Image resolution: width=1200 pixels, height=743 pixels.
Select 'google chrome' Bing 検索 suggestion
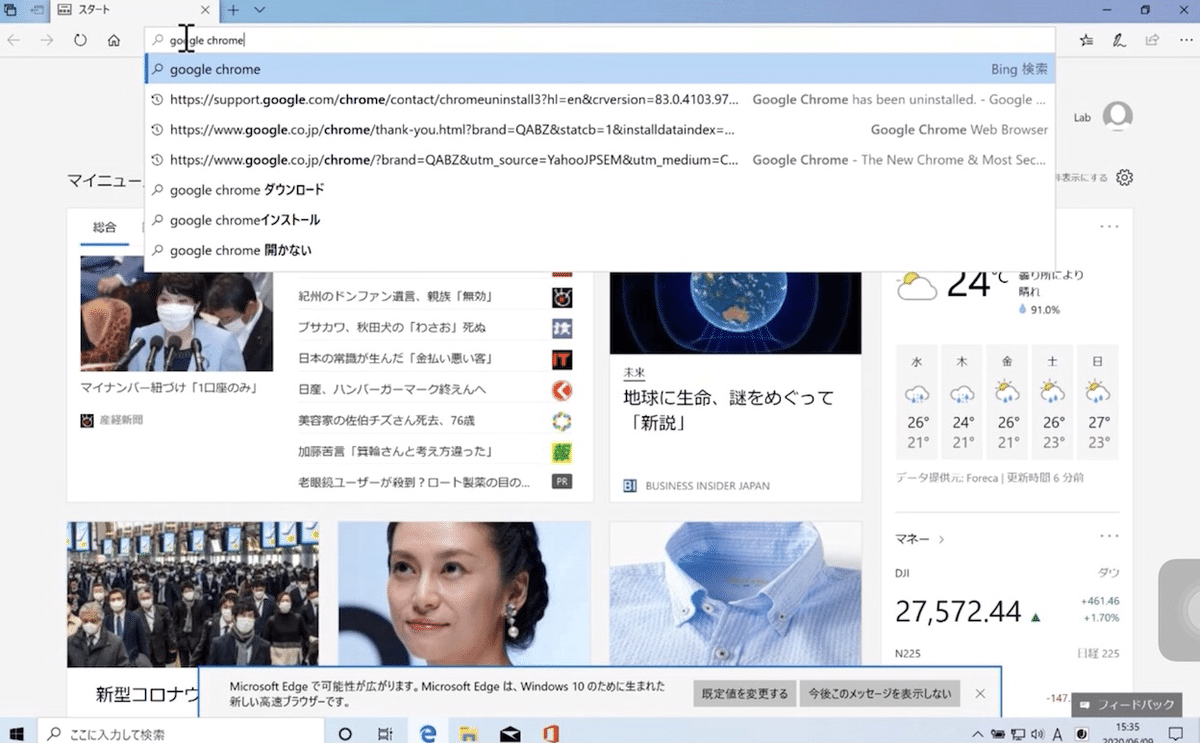[x=600, y=69]
